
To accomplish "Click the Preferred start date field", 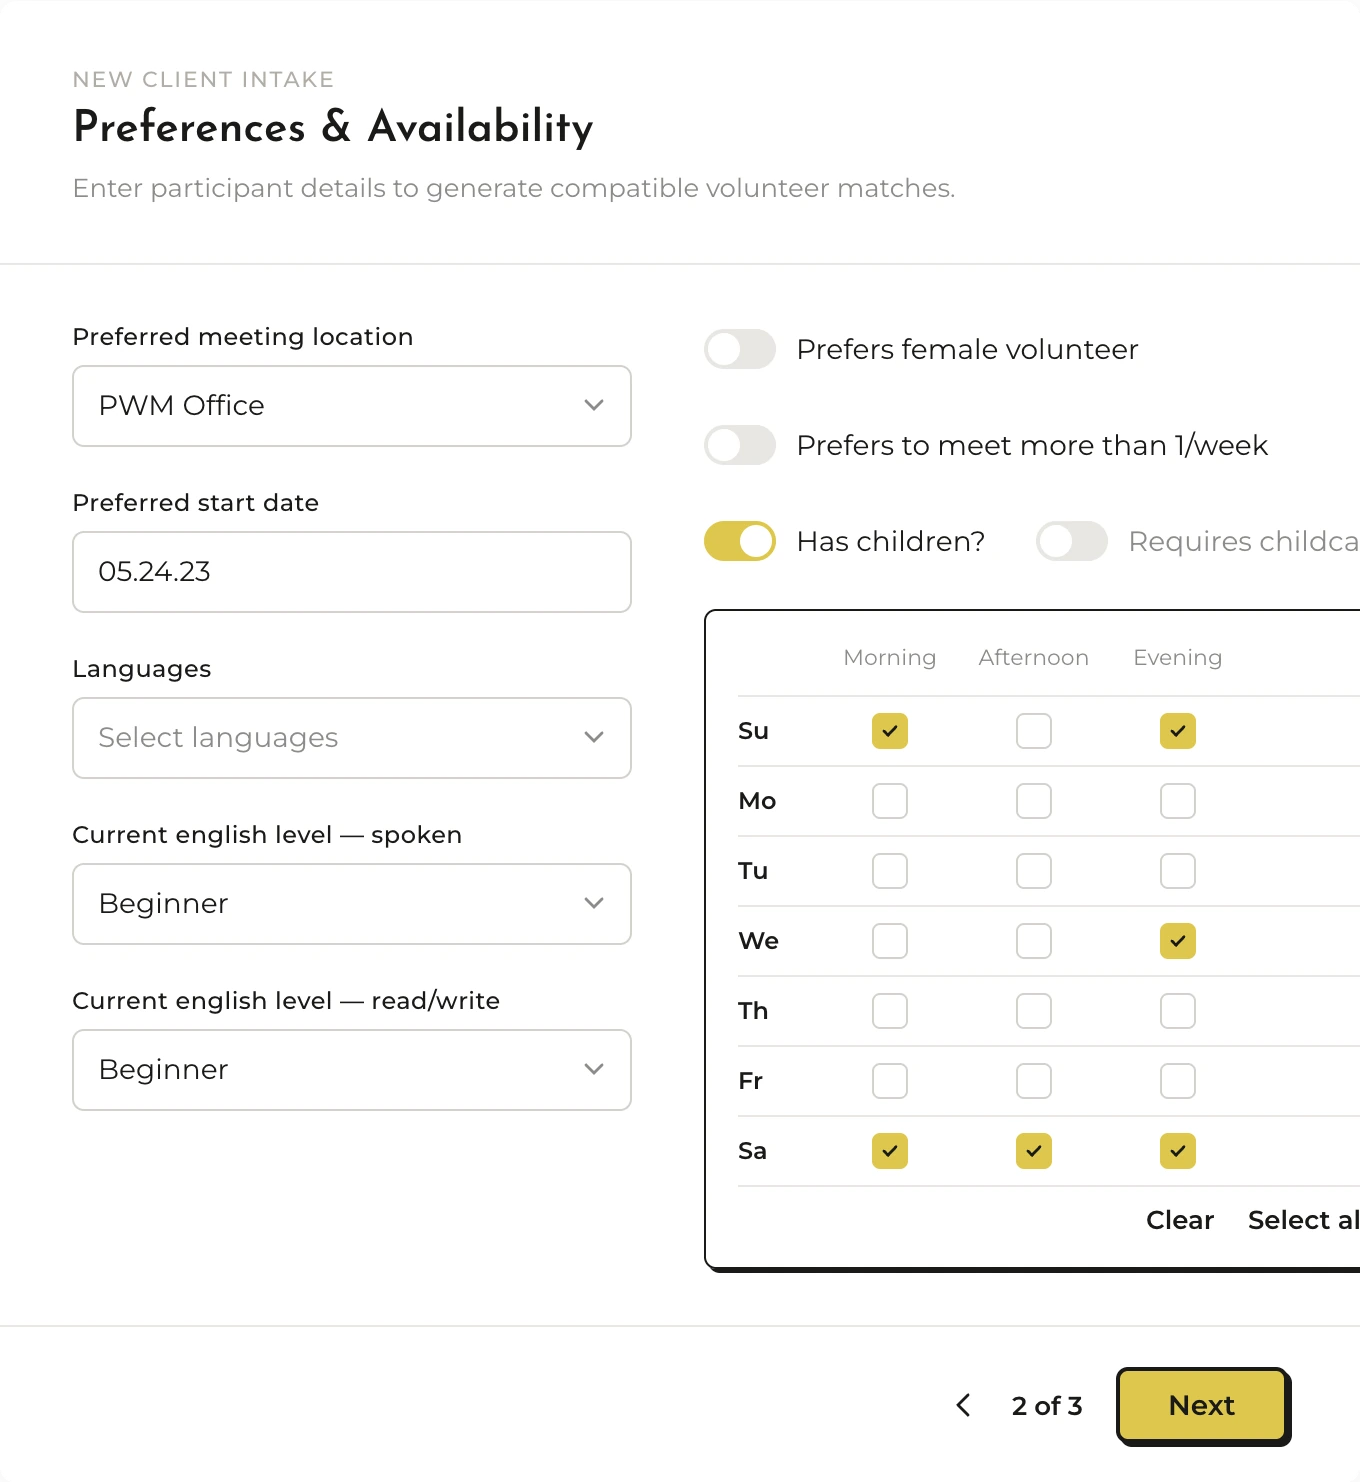I will [x=352, y=572].
